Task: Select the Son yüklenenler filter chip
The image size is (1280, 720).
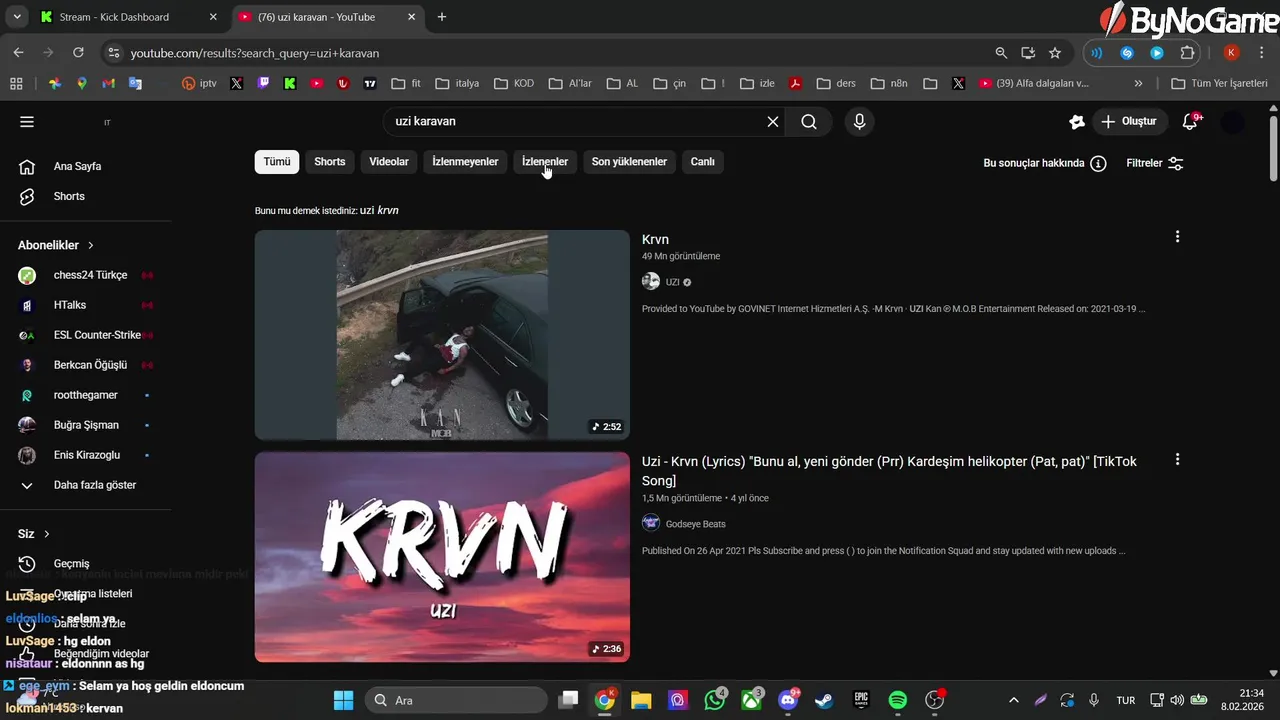Action: 629,162
